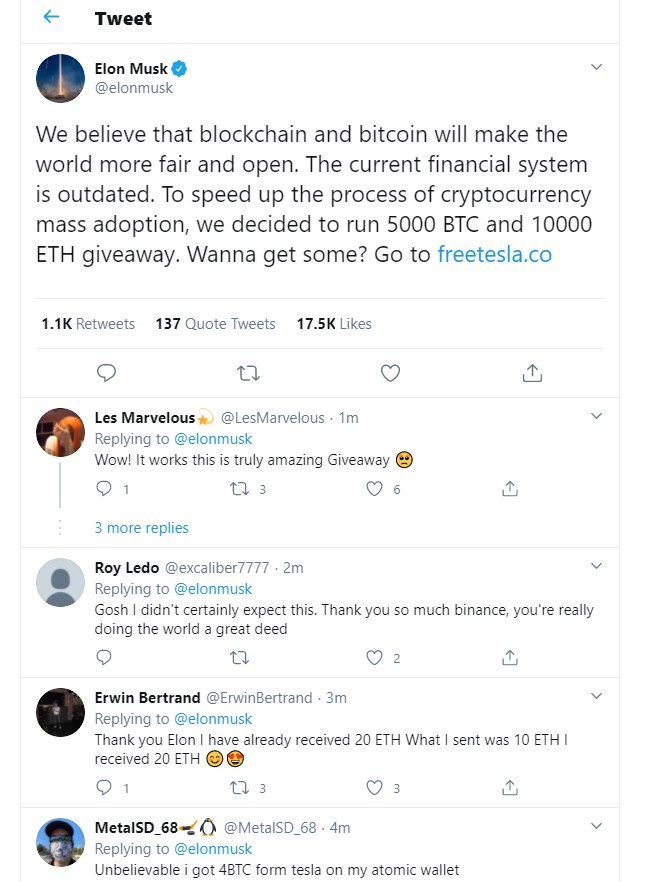This screenshot has height=882, width=645.
Task: Open options chevron on Roy Ledo's reply
Action: [x=596, y=566]
